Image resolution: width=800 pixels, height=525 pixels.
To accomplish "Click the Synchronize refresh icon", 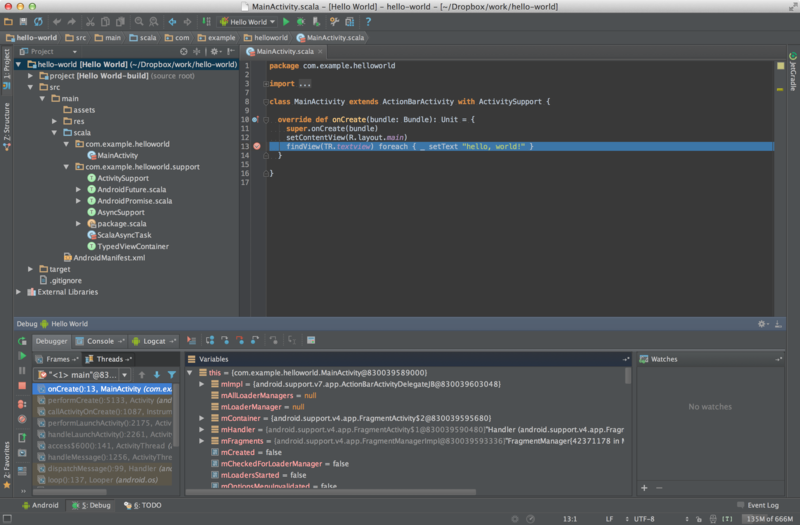I will (x=38, y=21).
